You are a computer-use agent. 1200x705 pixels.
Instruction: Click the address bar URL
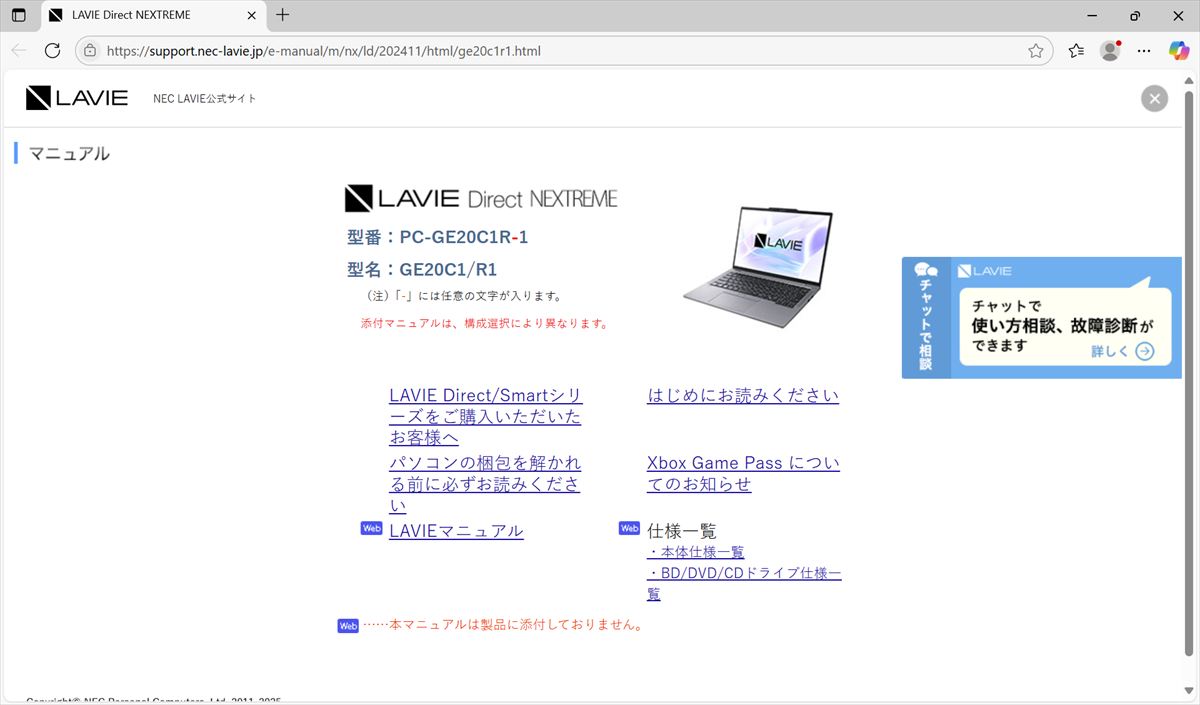point(324,50)
